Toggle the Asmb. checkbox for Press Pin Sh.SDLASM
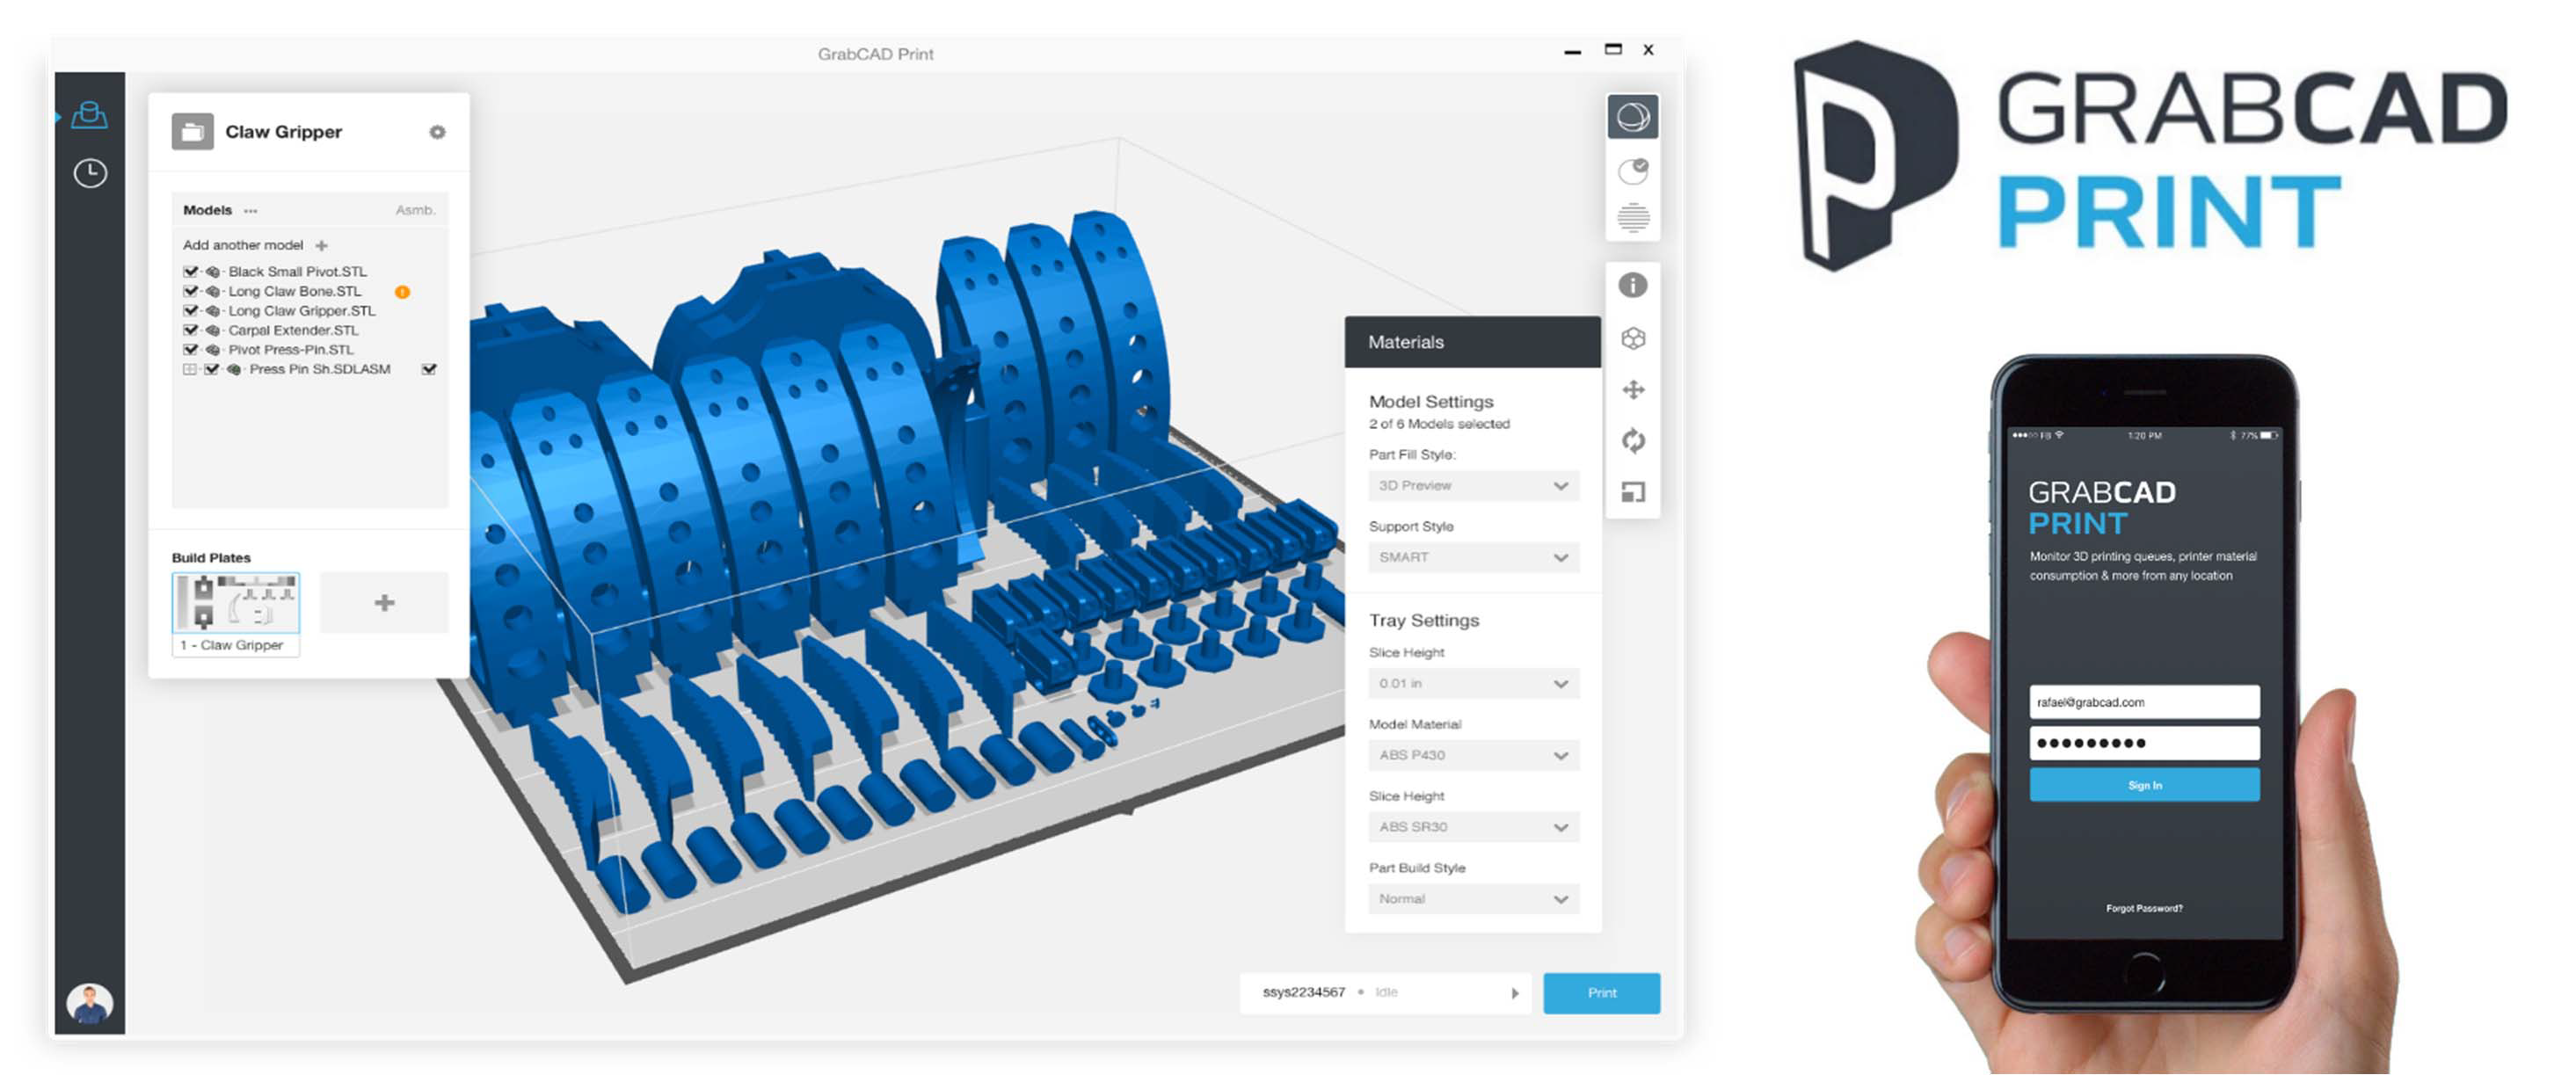This screenshot has width=2576, height=1075. point(429,369)
